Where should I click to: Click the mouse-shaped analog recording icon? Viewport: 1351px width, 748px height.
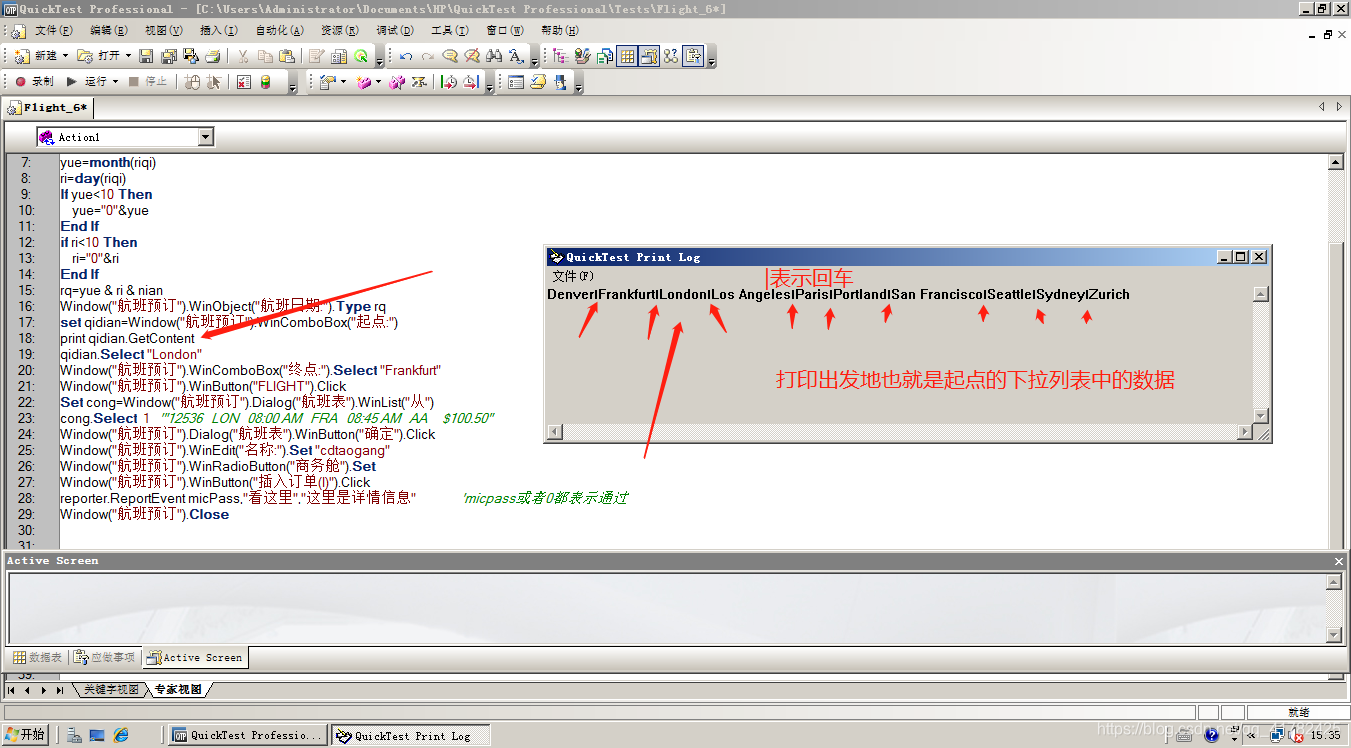coord(192,82)
